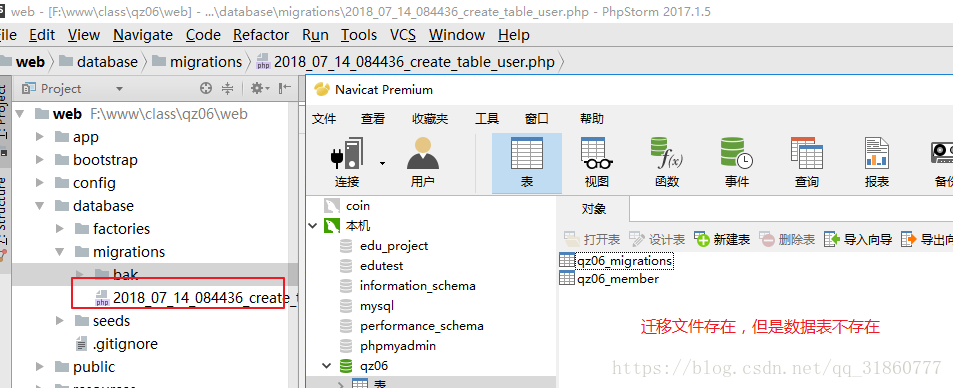Screen dimensions: 953x388
Task: Click the qz06_member table icon
Action: pos(566,279)
